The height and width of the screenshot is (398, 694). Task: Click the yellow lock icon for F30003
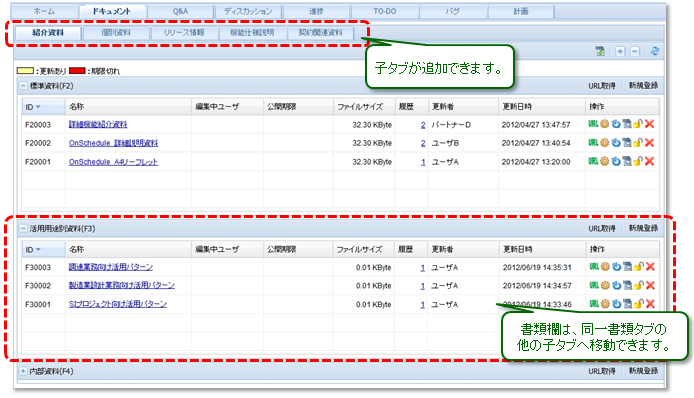(638, 267)
